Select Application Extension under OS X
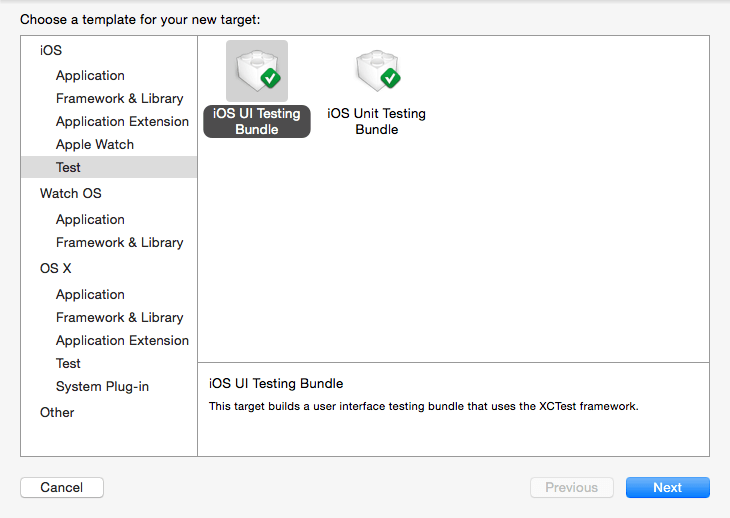 (x=122, y=340)
